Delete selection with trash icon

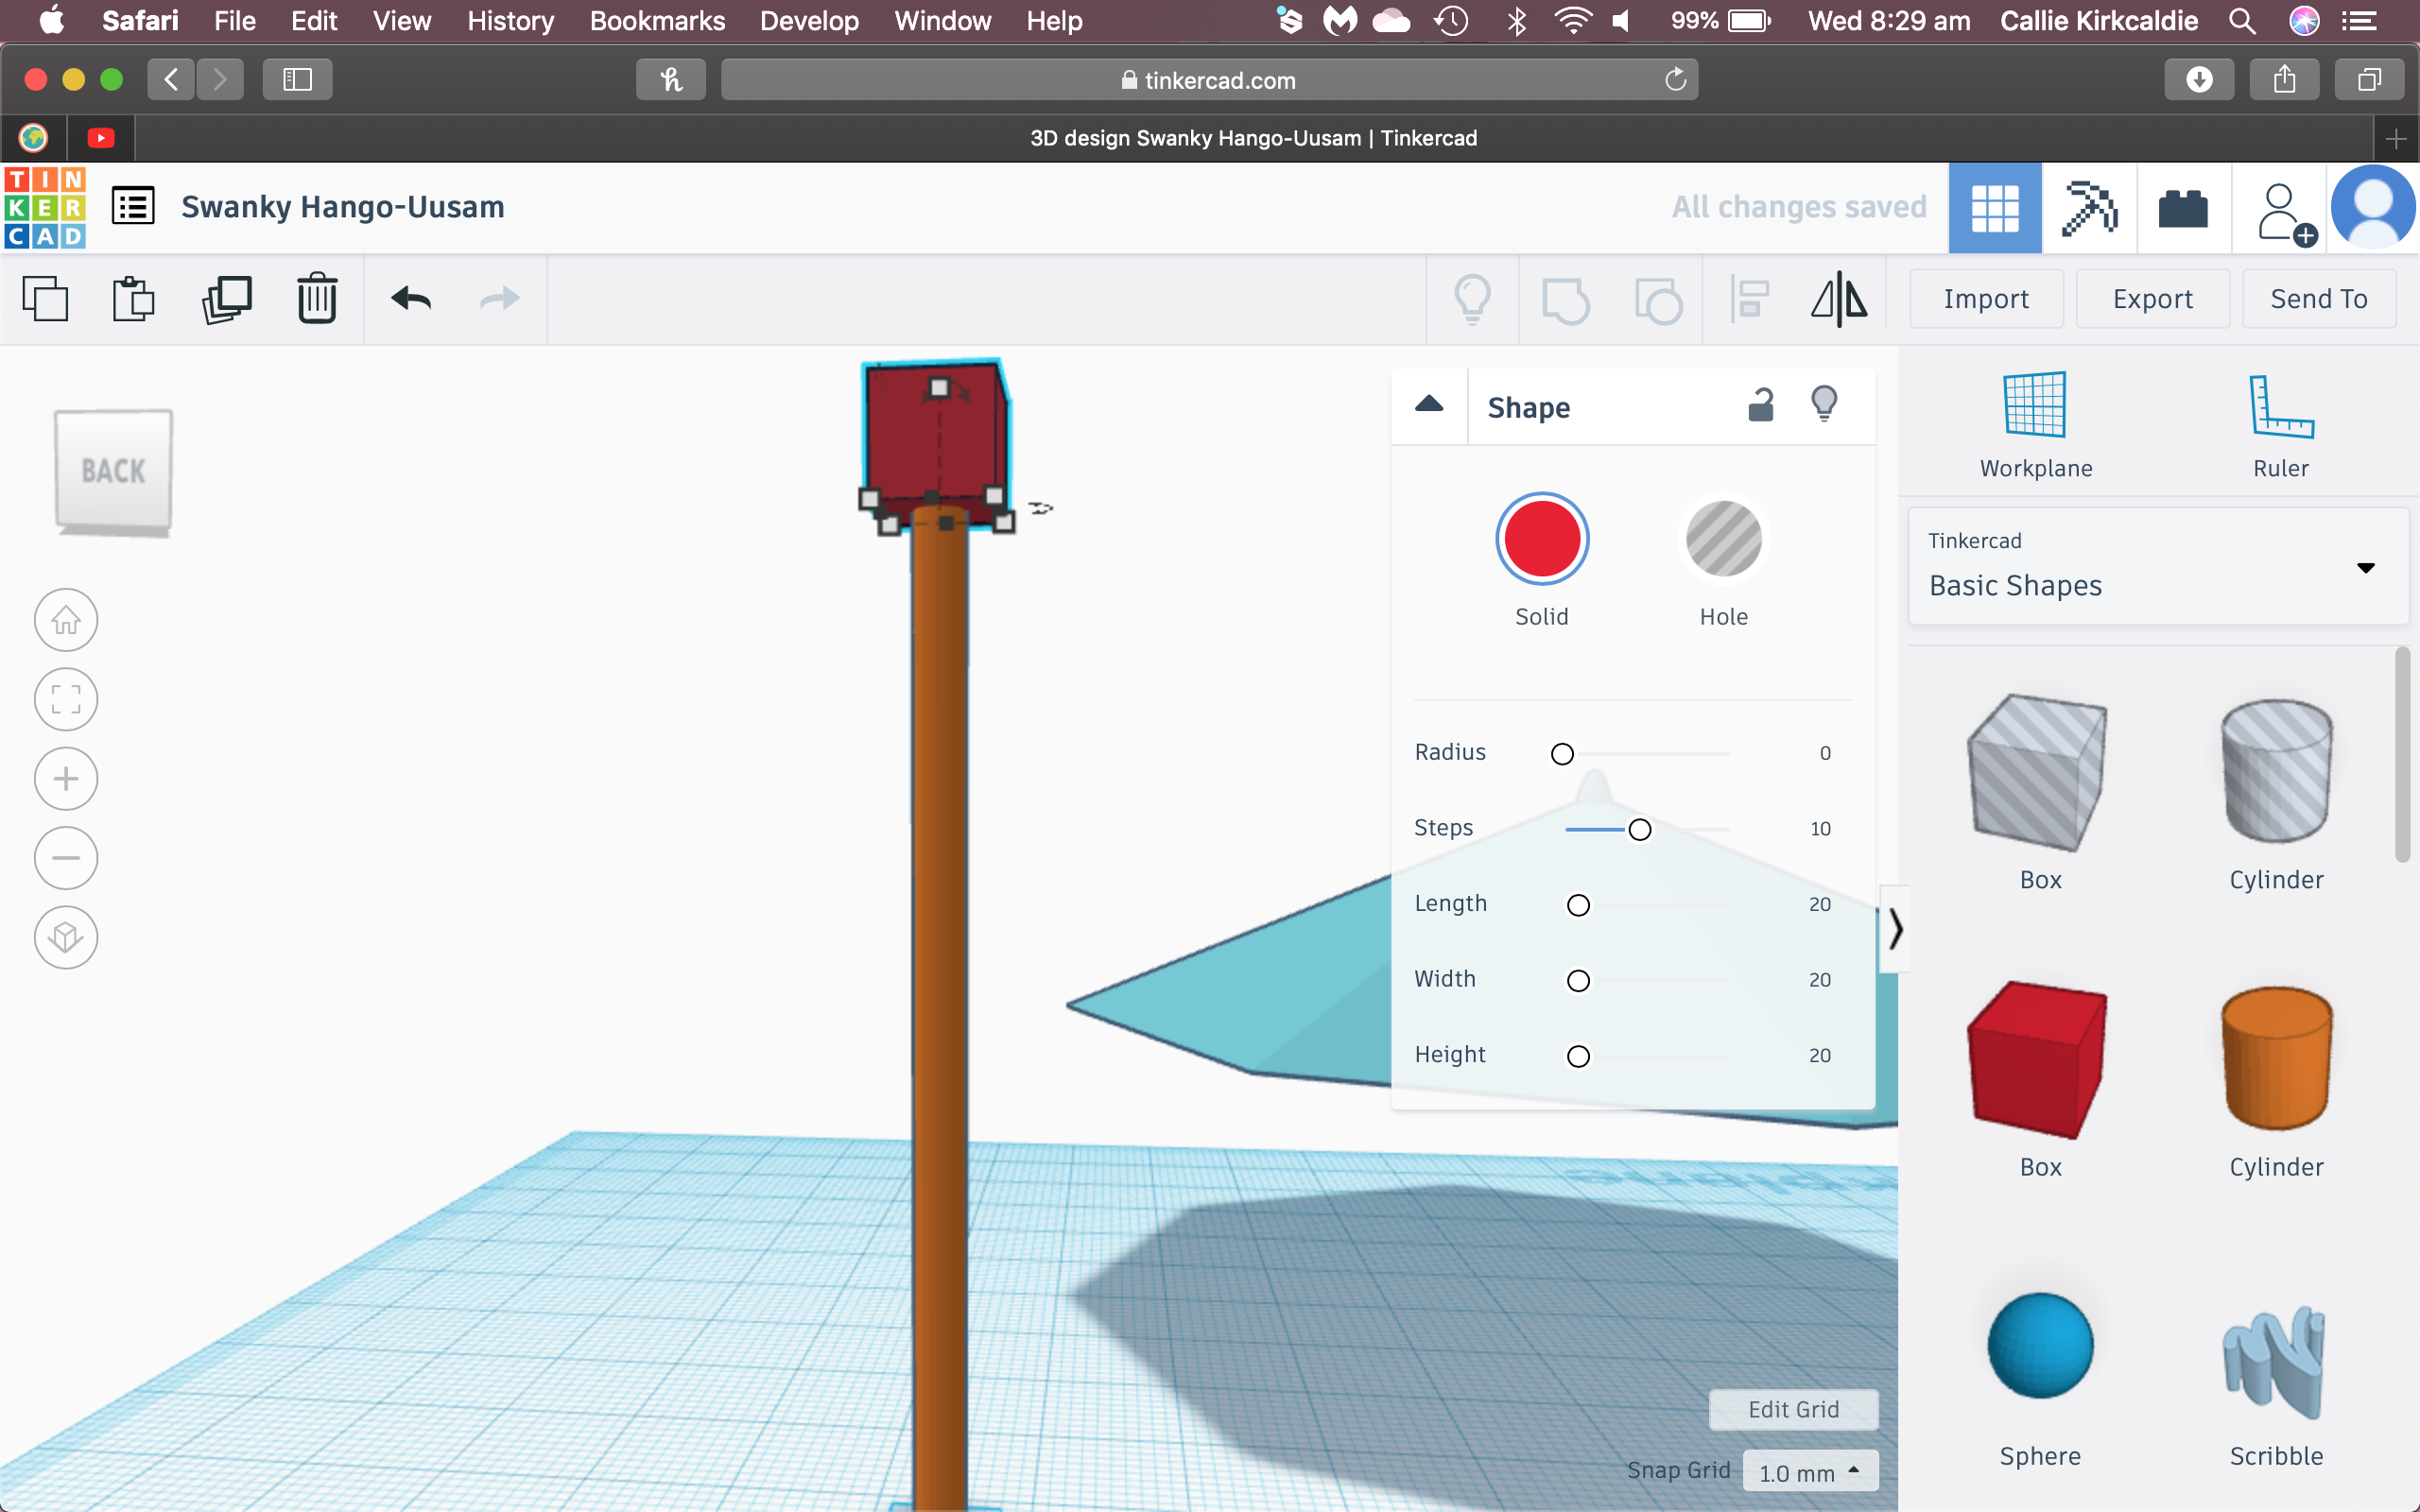(317, 298)
